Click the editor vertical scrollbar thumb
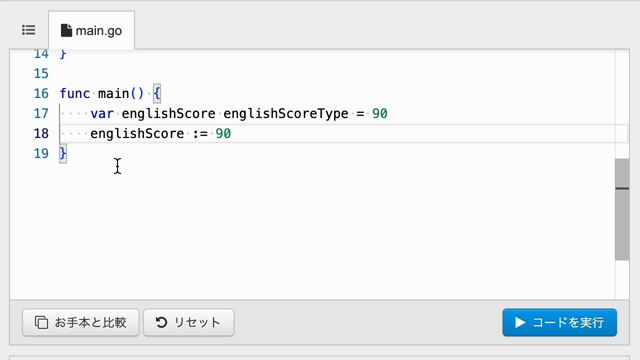The image size is (640, 360). click(x=622, y=209)
